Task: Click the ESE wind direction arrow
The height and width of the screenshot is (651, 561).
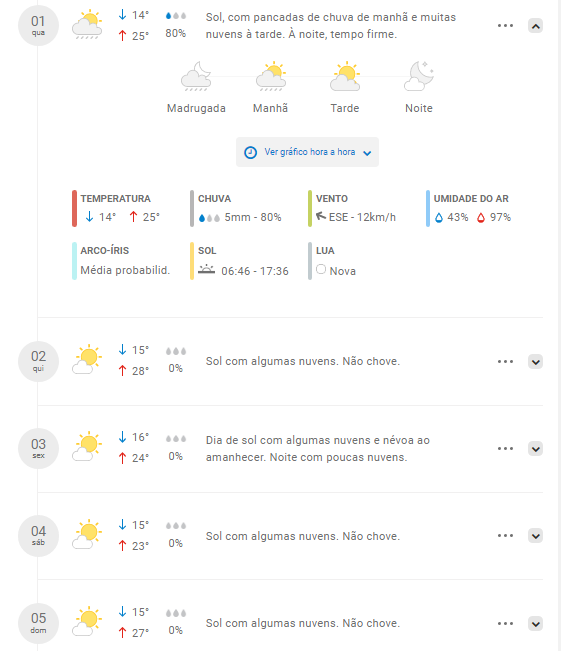Action: pos(321,216)
